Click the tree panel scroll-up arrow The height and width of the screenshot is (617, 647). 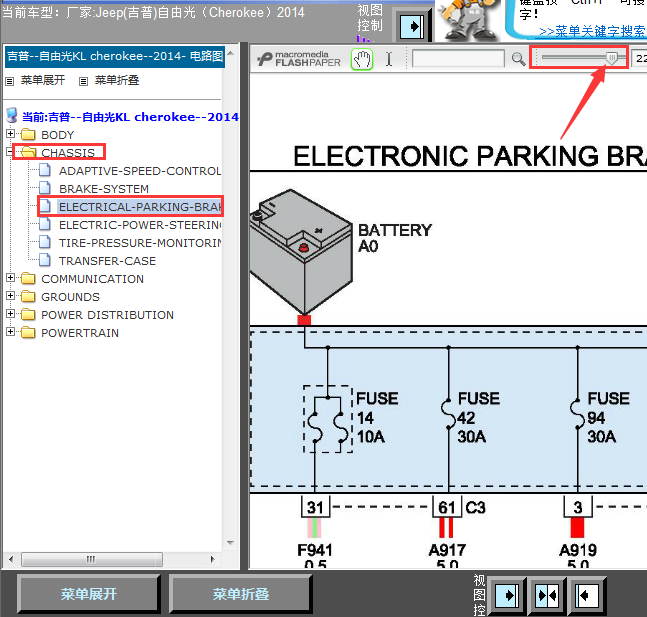coord(230,53)
